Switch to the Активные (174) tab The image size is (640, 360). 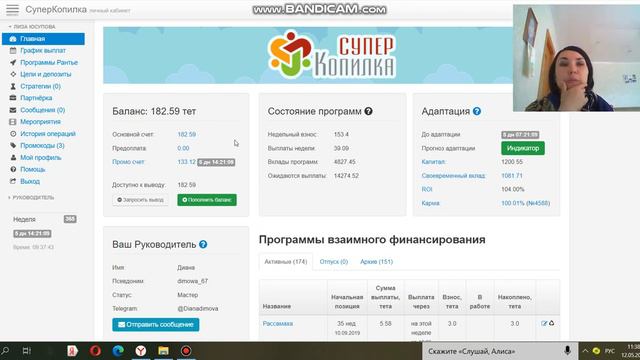point(286,262)
